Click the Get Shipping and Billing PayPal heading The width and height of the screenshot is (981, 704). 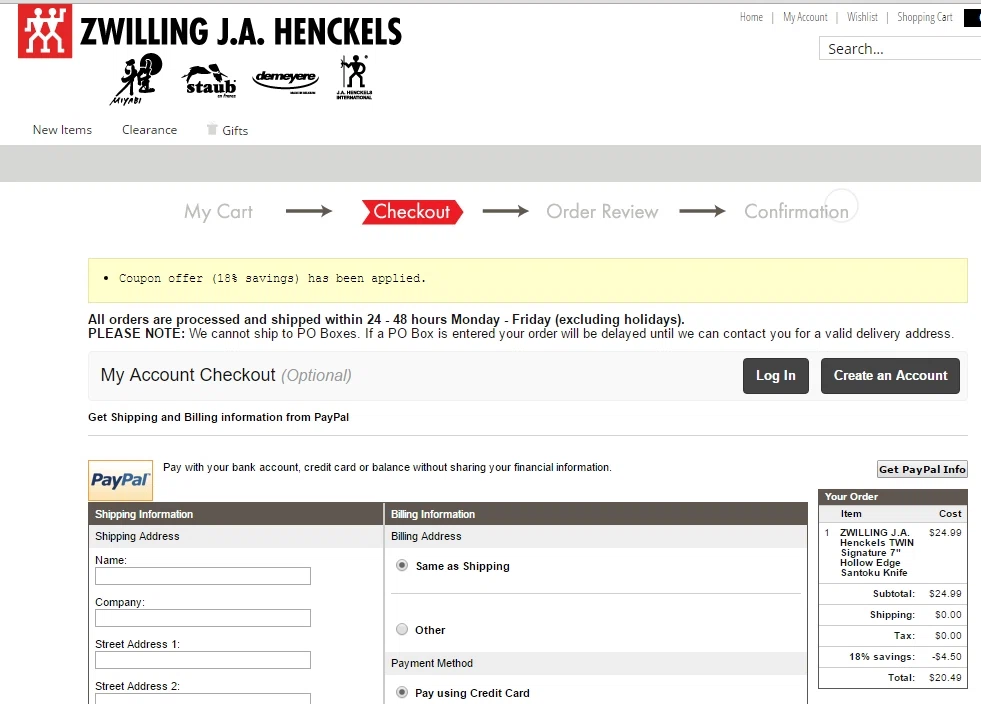click(x=218, y=417)
